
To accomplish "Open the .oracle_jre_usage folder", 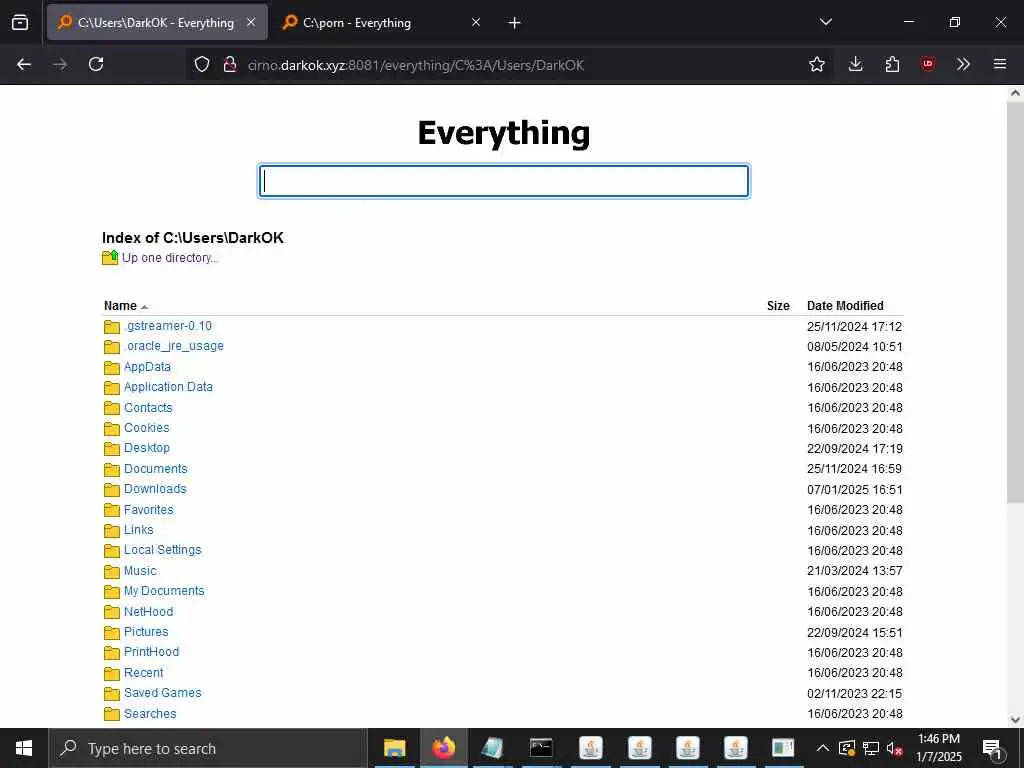I will pyautogui.click(x=174, y=346).
